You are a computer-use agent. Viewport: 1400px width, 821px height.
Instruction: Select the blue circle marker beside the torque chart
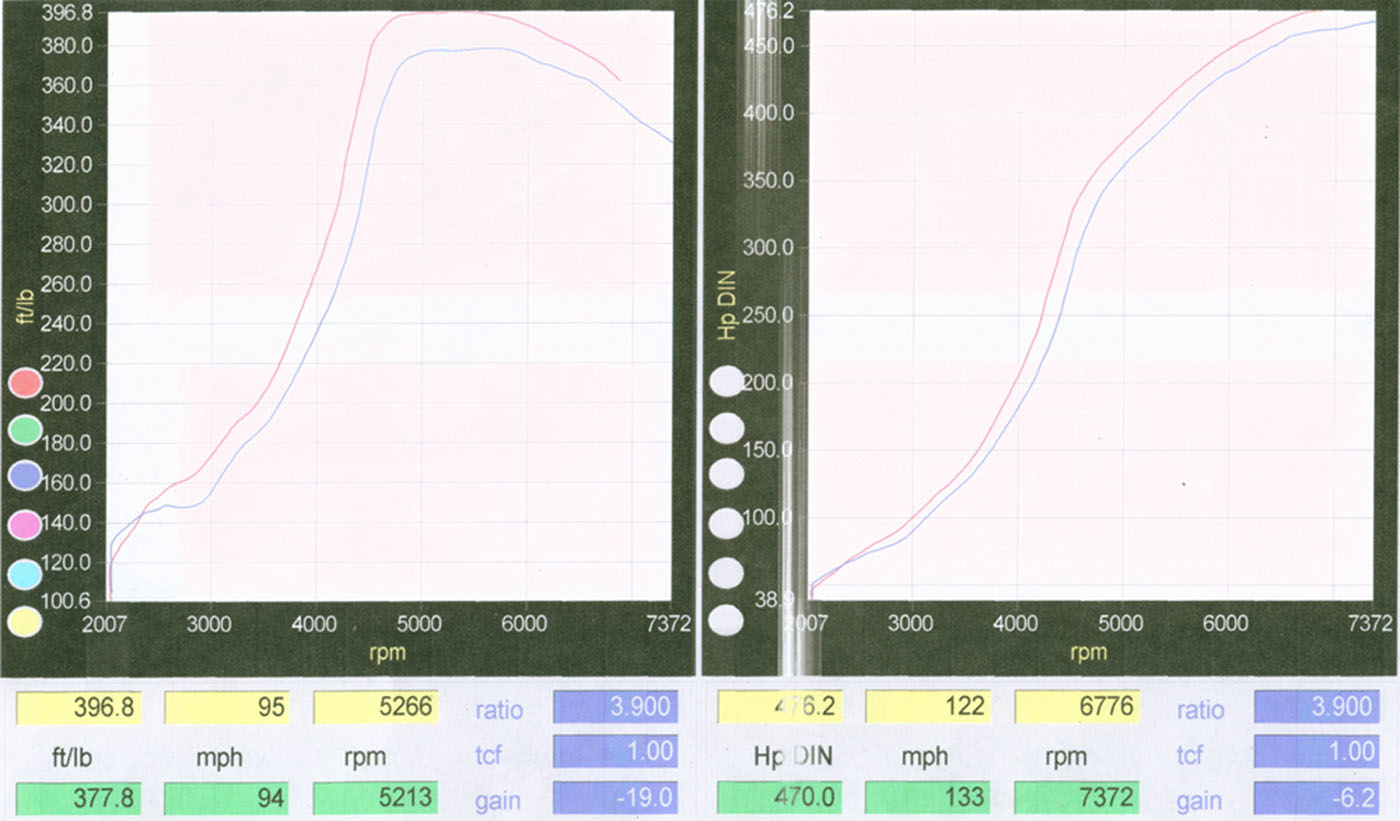pos(24,476)
